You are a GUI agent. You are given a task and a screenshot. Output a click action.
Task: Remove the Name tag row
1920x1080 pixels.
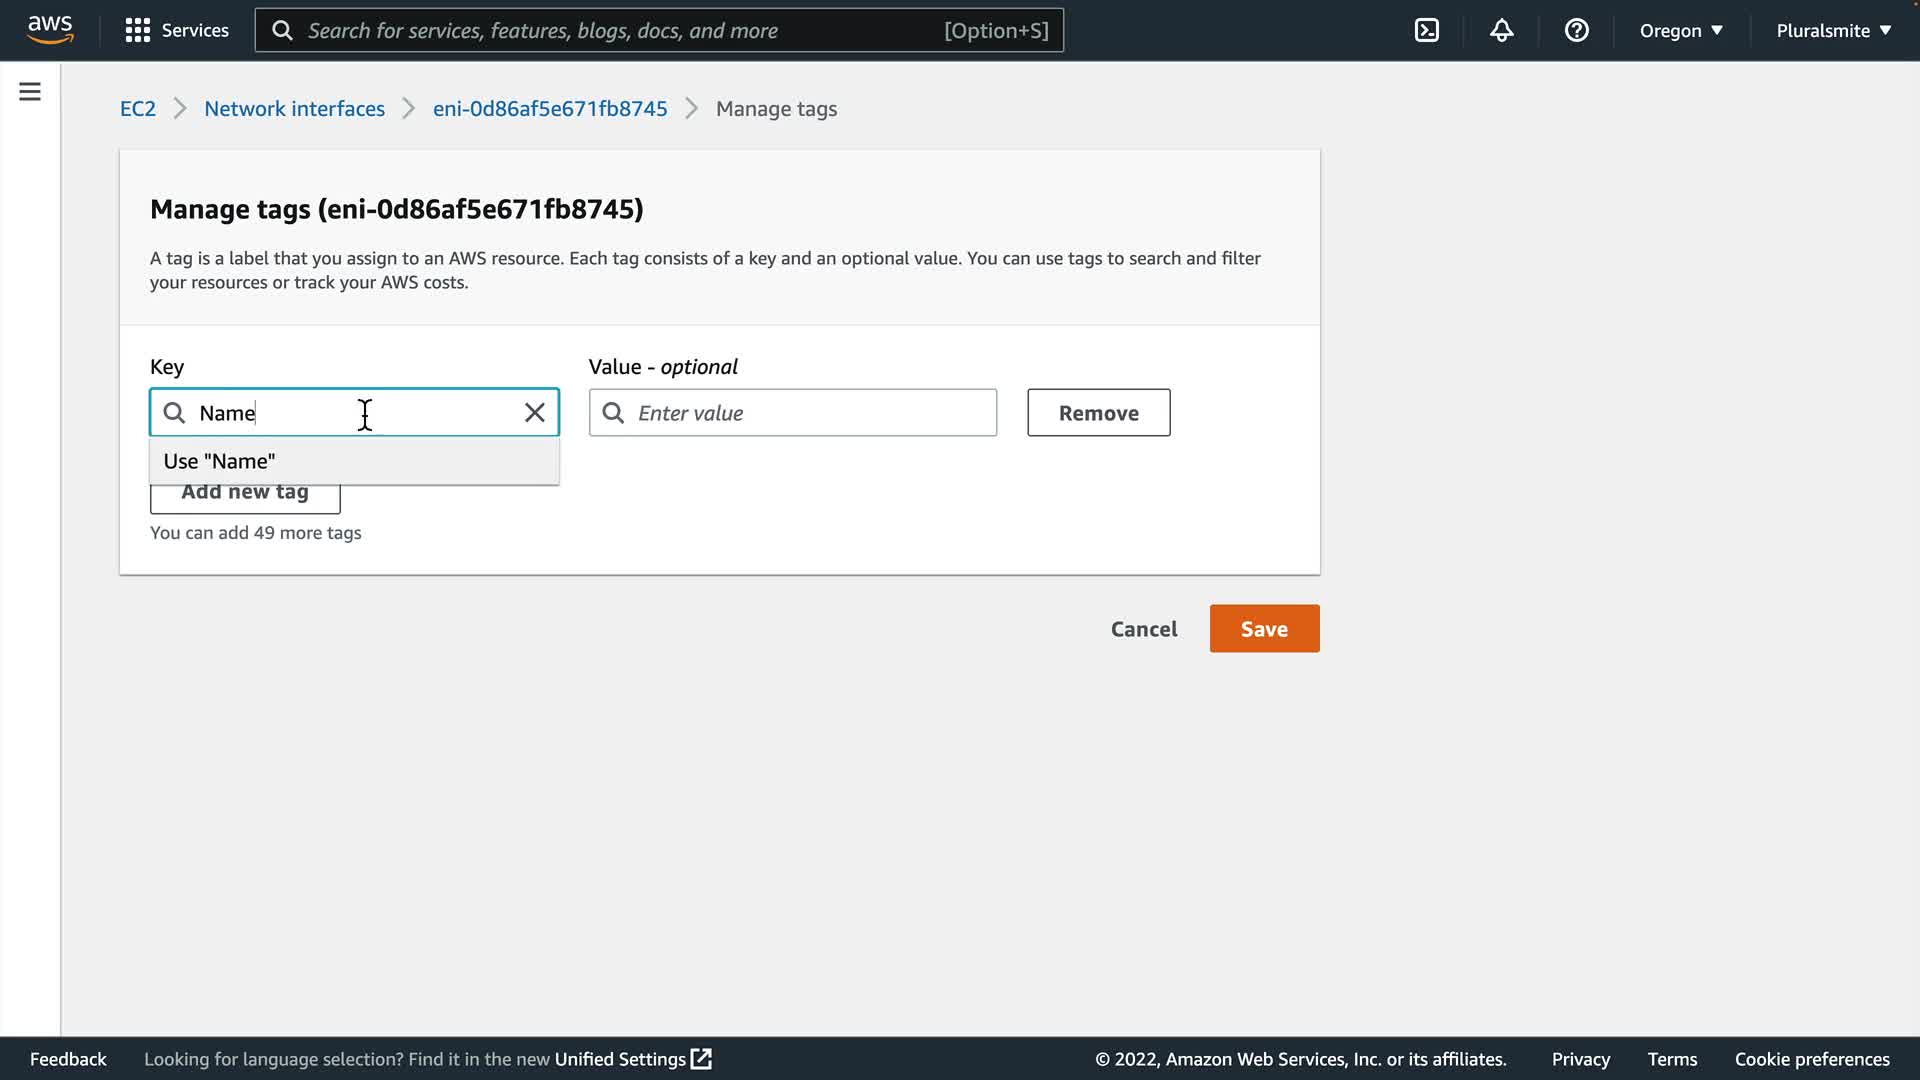[x=1098, y=413]
